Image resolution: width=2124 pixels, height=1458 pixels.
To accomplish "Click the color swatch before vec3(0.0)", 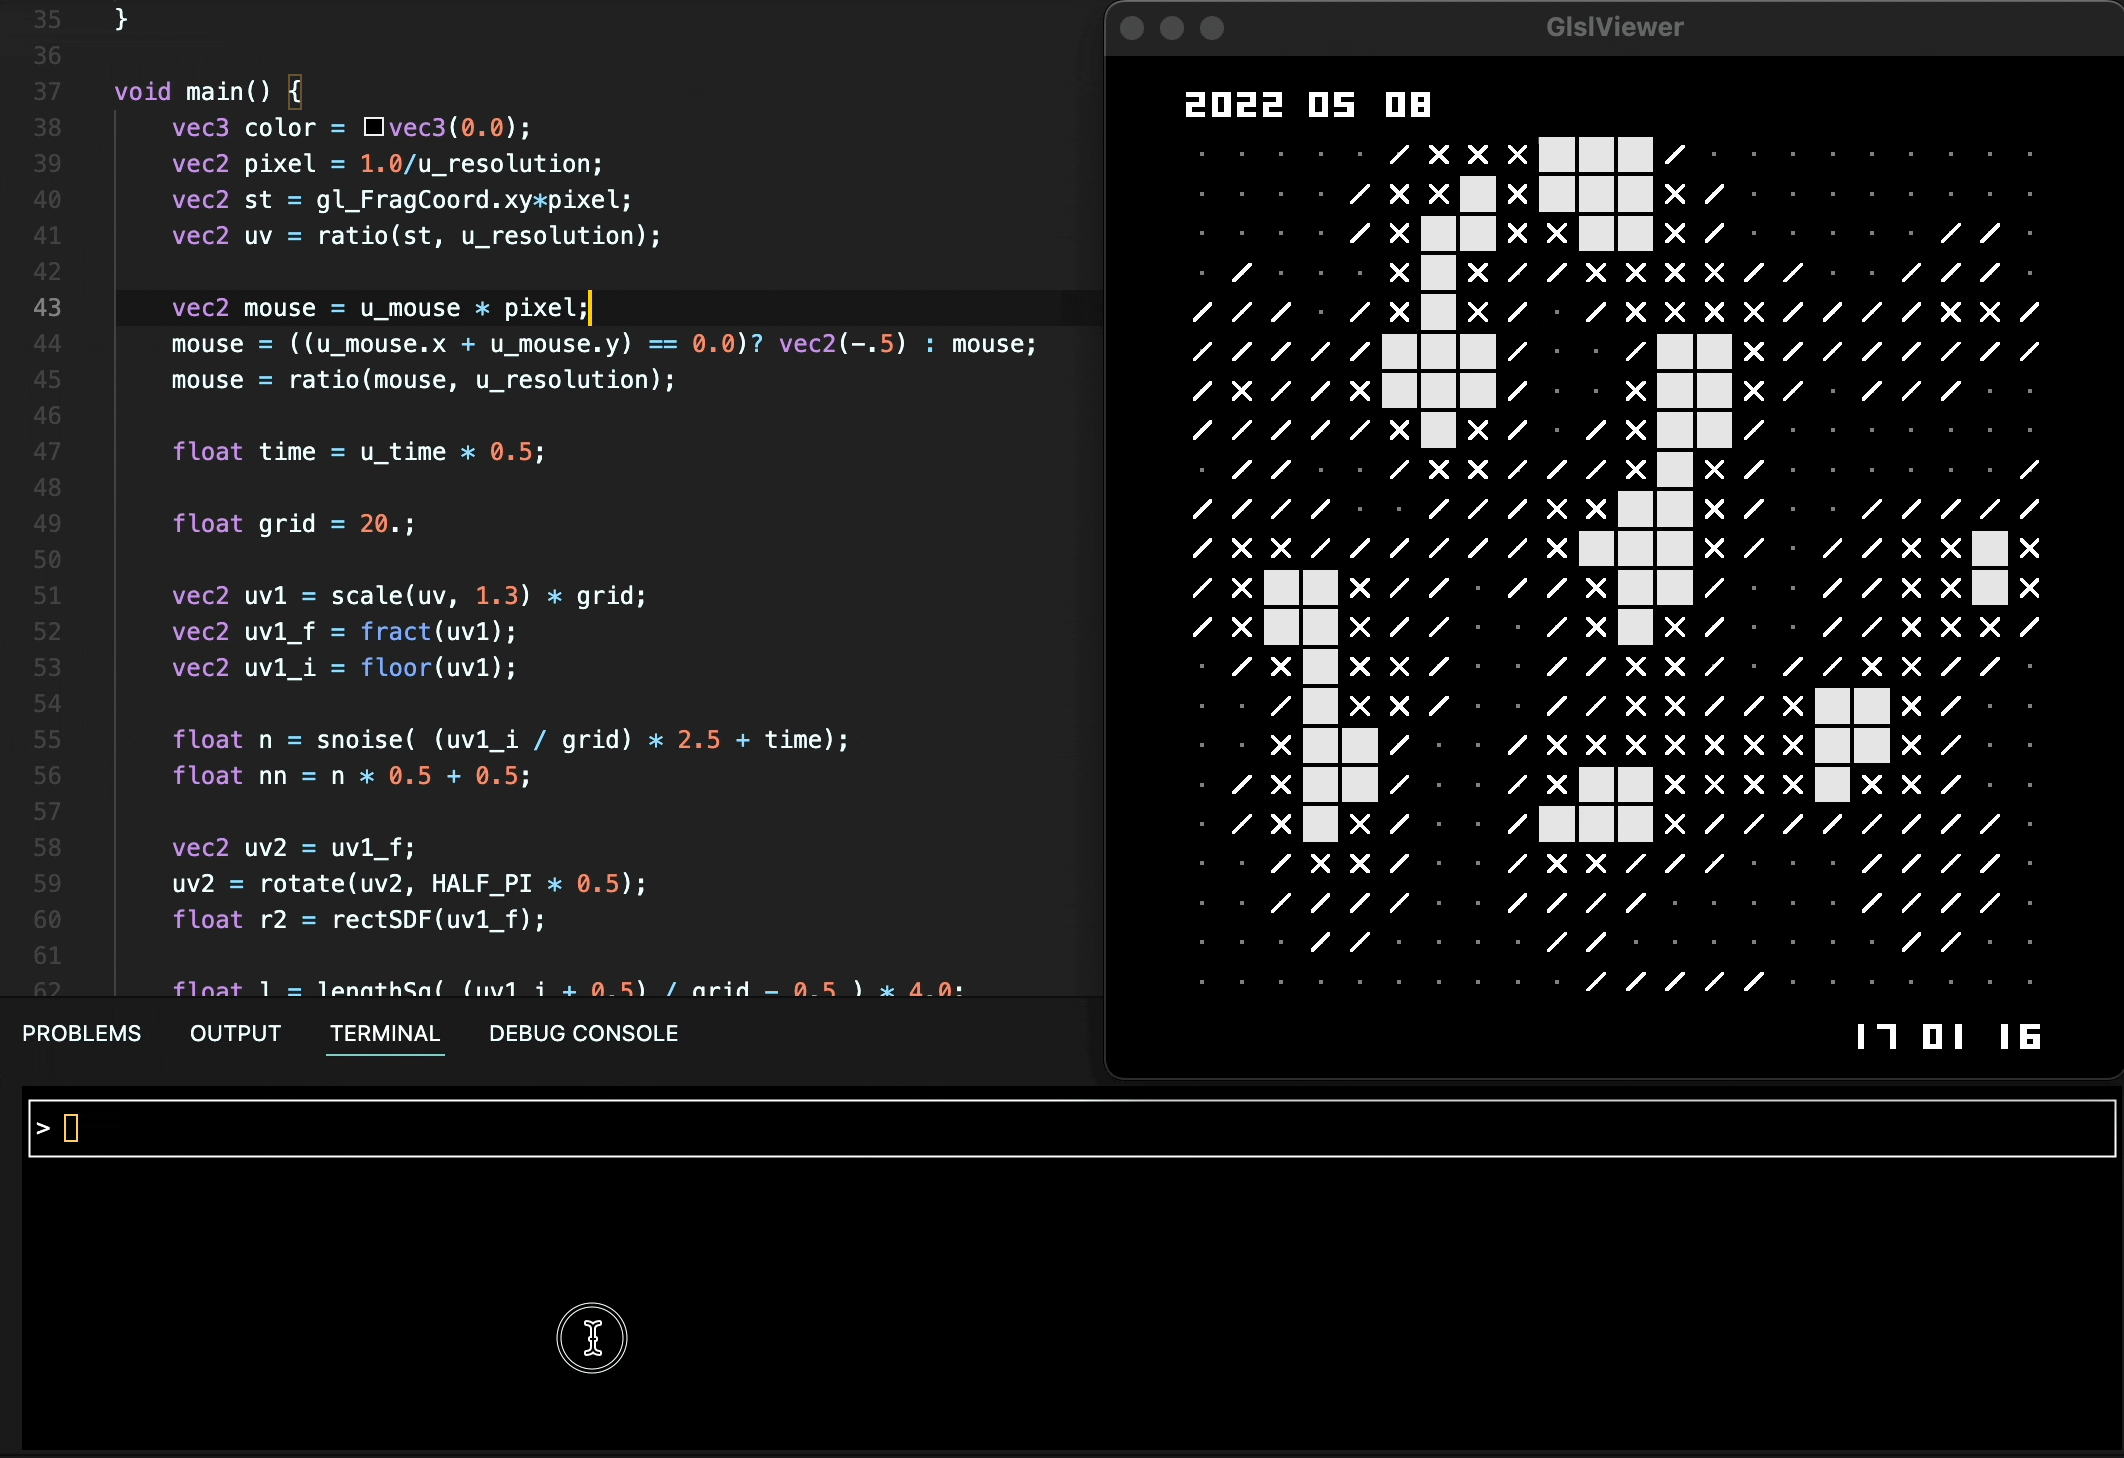I will point(374,127).
